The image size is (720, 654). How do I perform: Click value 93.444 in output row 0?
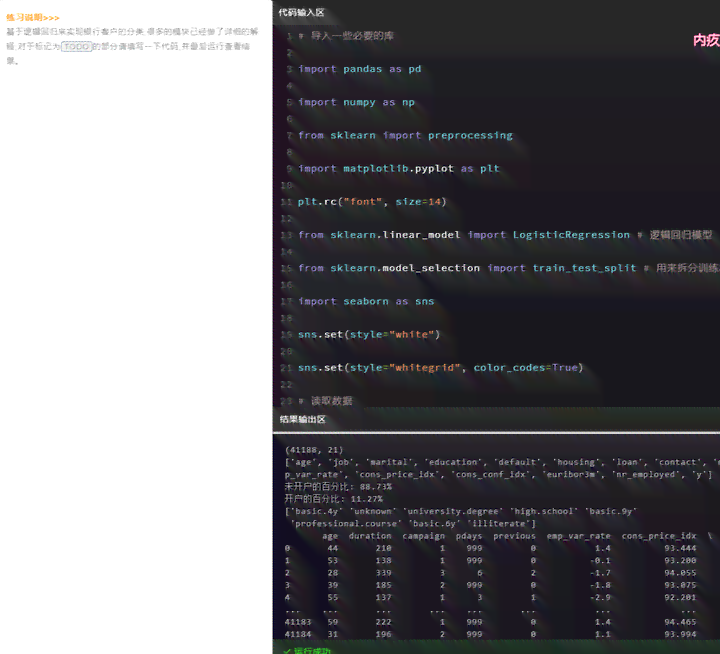coord(680,548)
